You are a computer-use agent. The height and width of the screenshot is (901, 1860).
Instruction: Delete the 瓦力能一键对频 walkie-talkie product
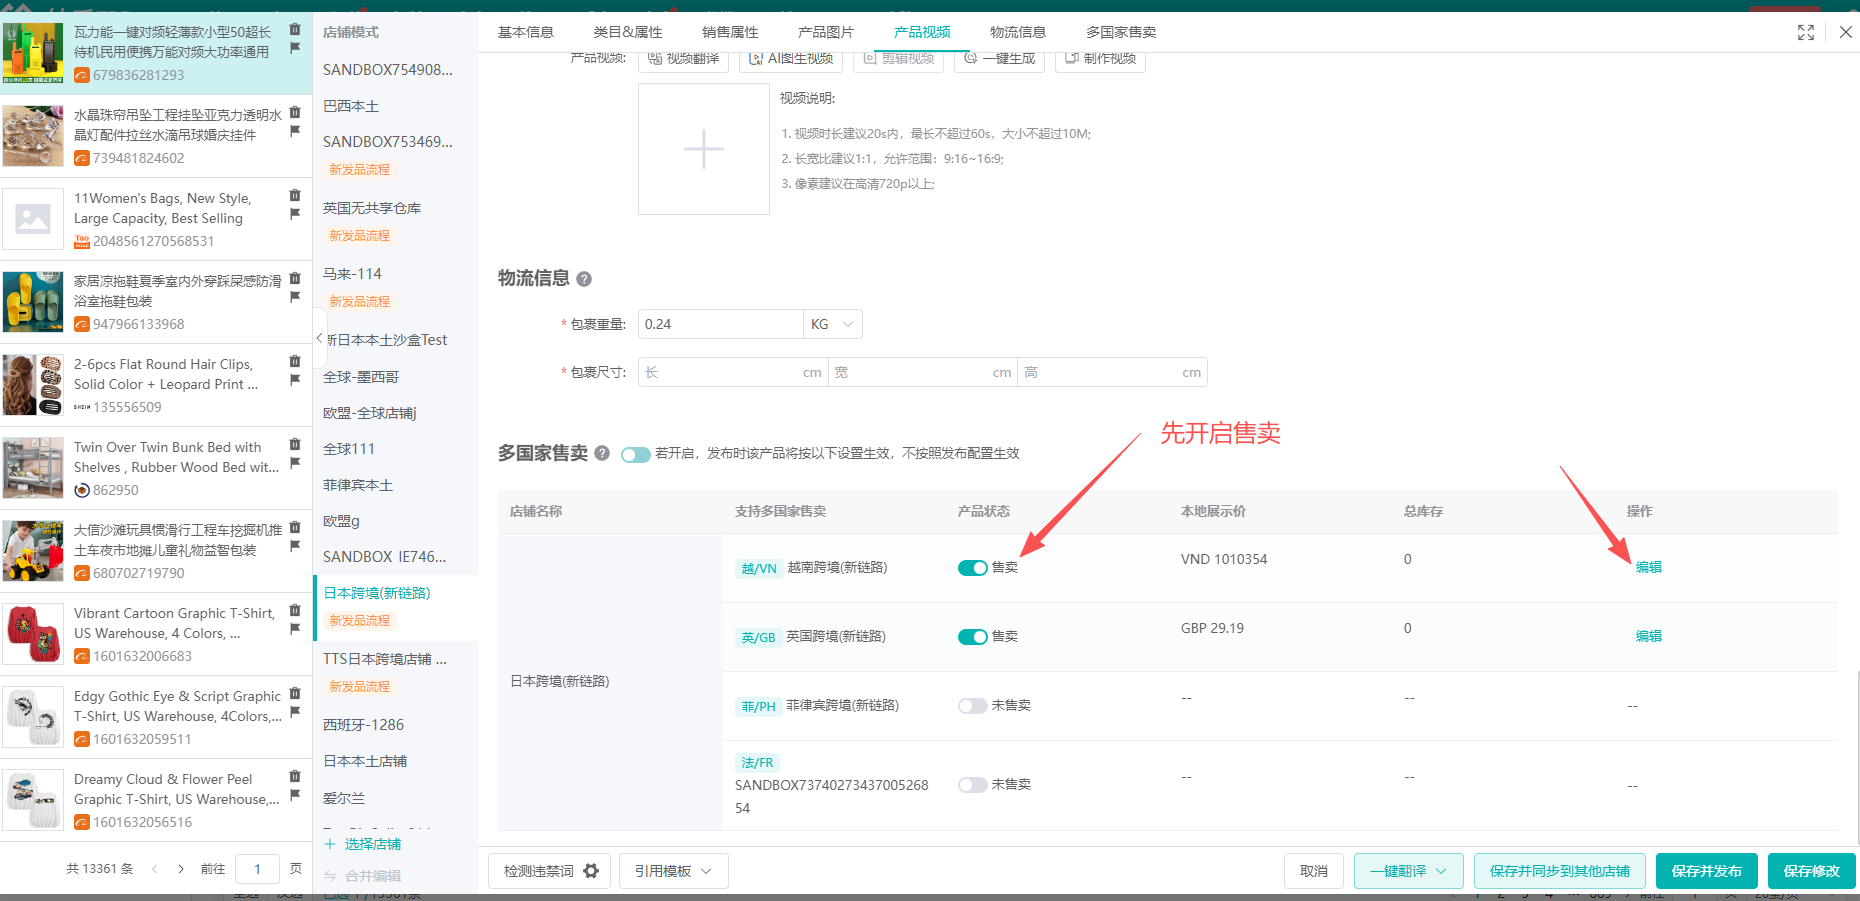(295, 30)
